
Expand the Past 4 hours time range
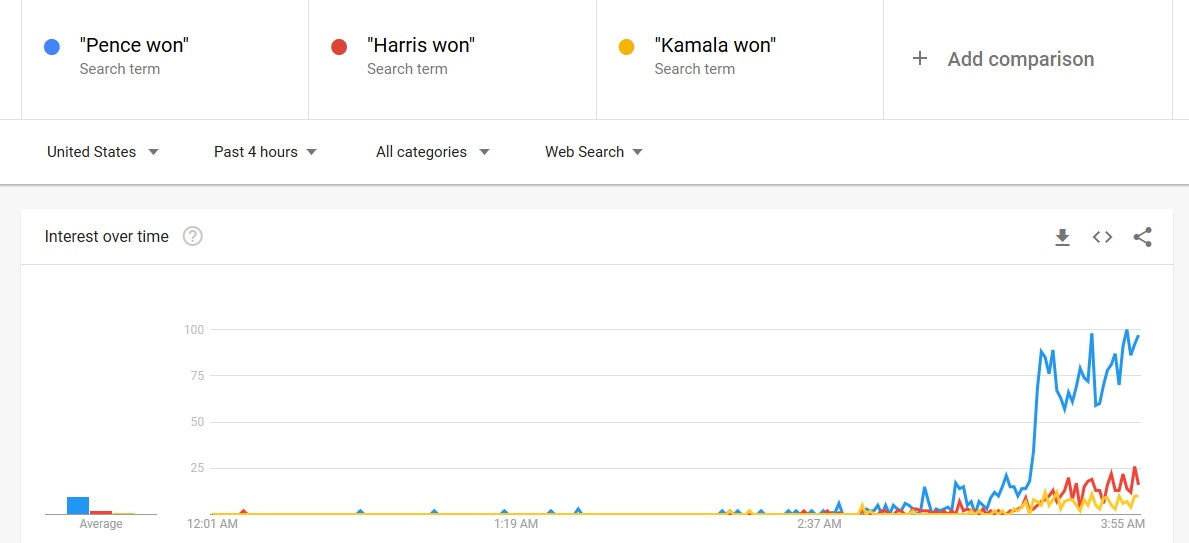[265, 152]
